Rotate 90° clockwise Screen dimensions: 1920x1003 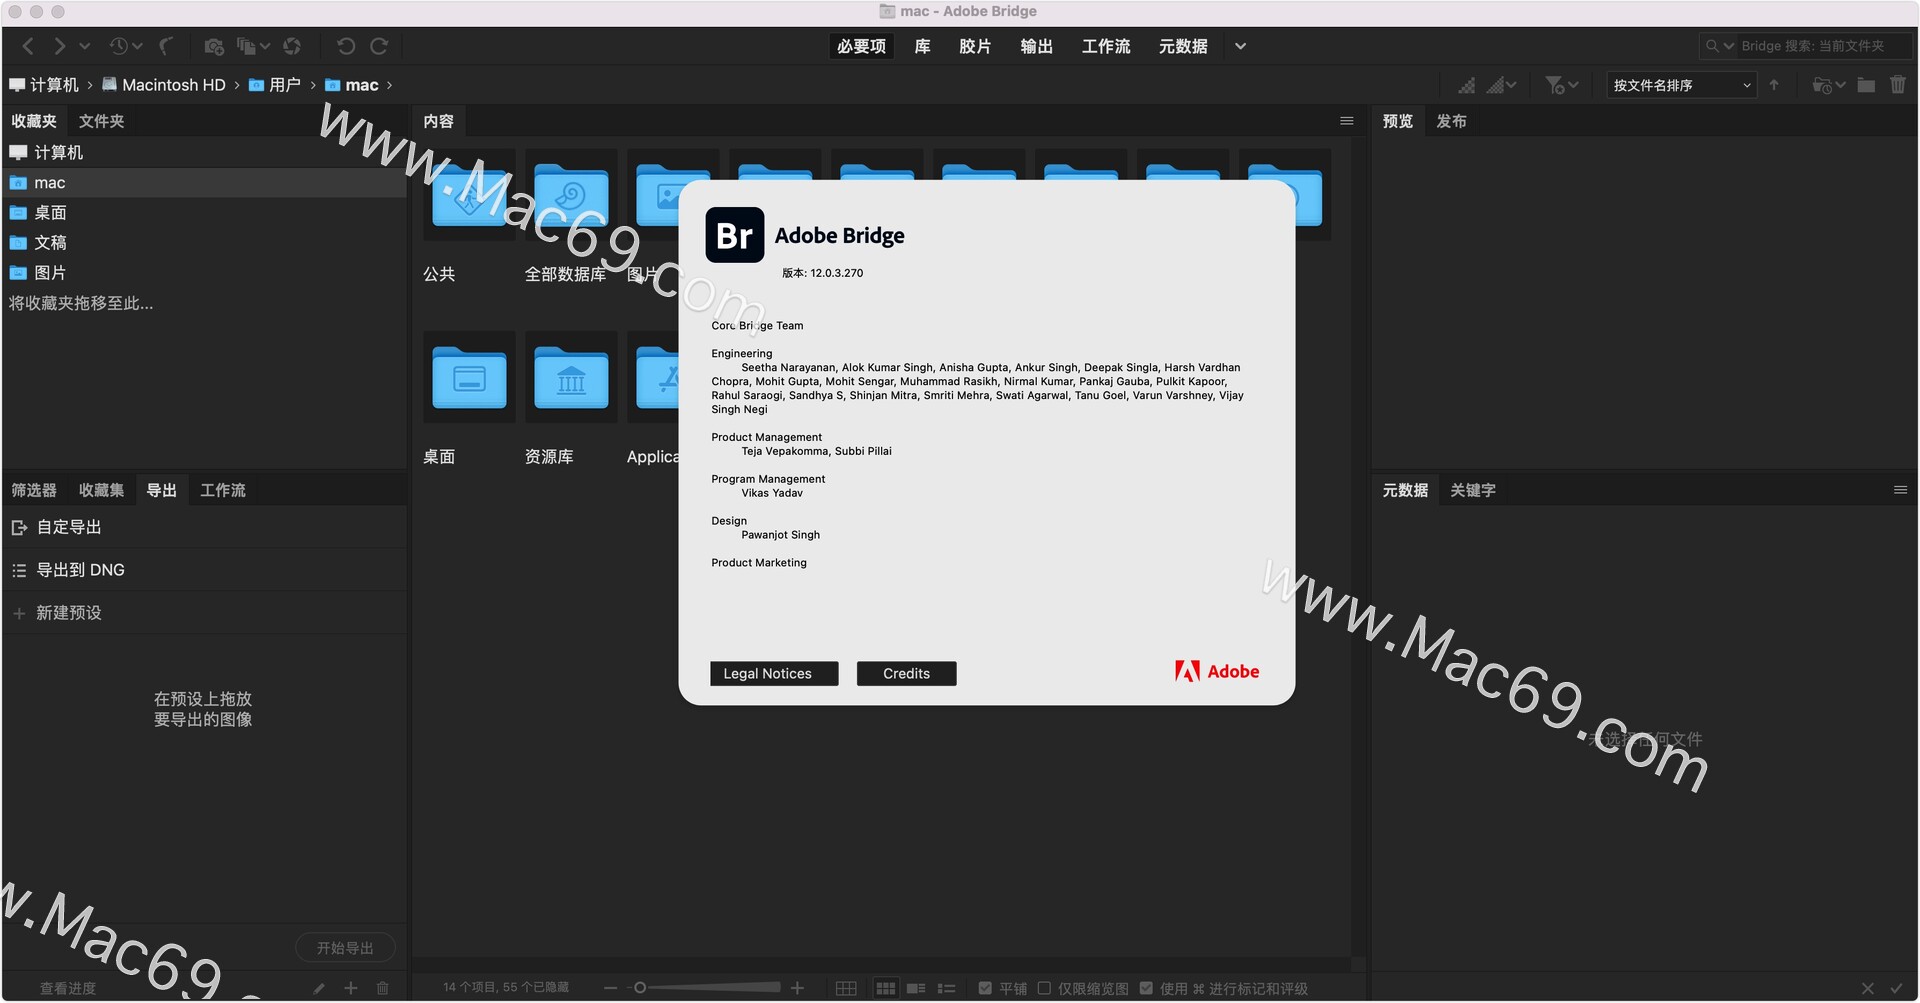379,46
